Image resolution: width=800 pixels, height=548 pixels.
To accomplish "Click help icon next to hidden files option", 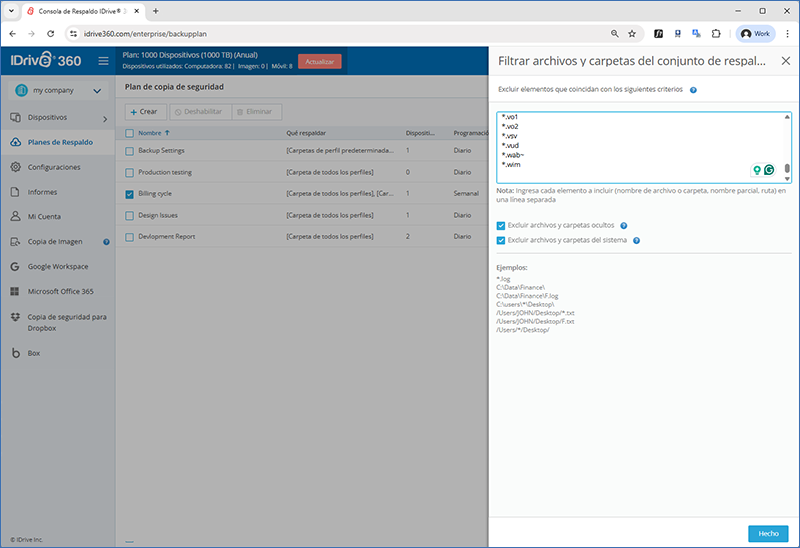I will (624, 226).
